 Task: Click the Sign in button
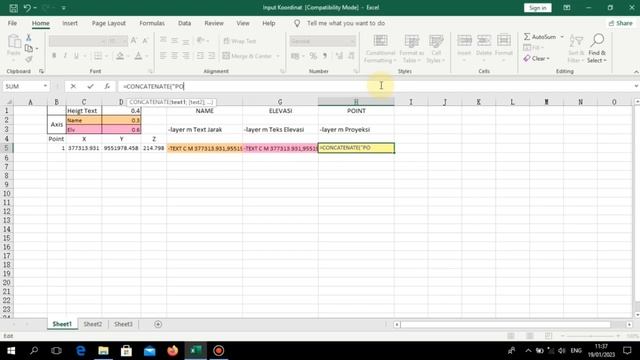538,8
